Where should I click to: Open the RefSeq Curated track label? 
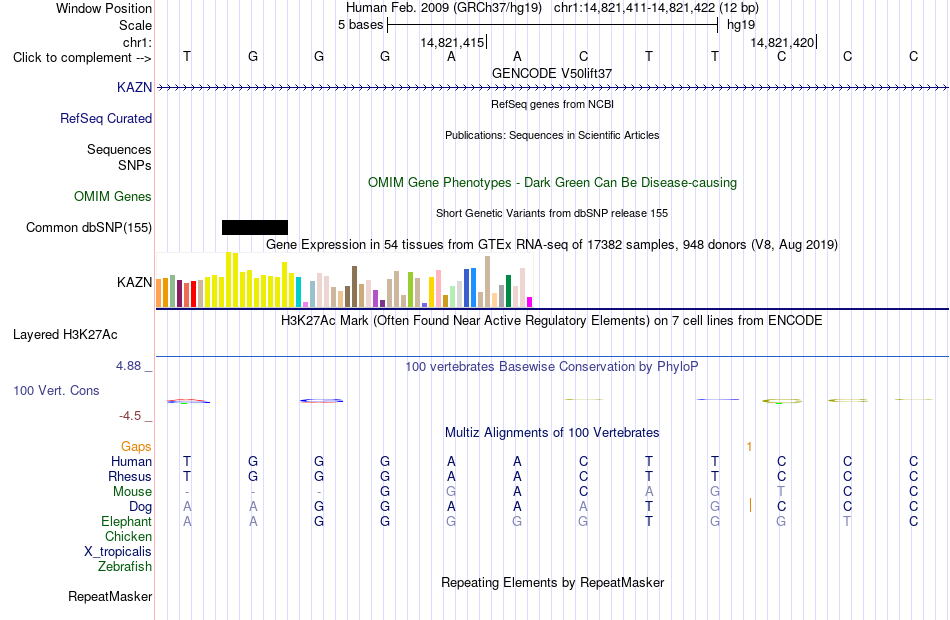click(x=106, y=118)
